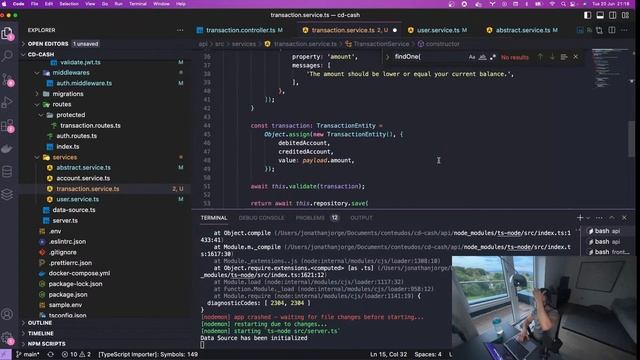Switch to user.service.ts editor tab
This screenshot has height=360, width=640.
[x=437, y=30]
